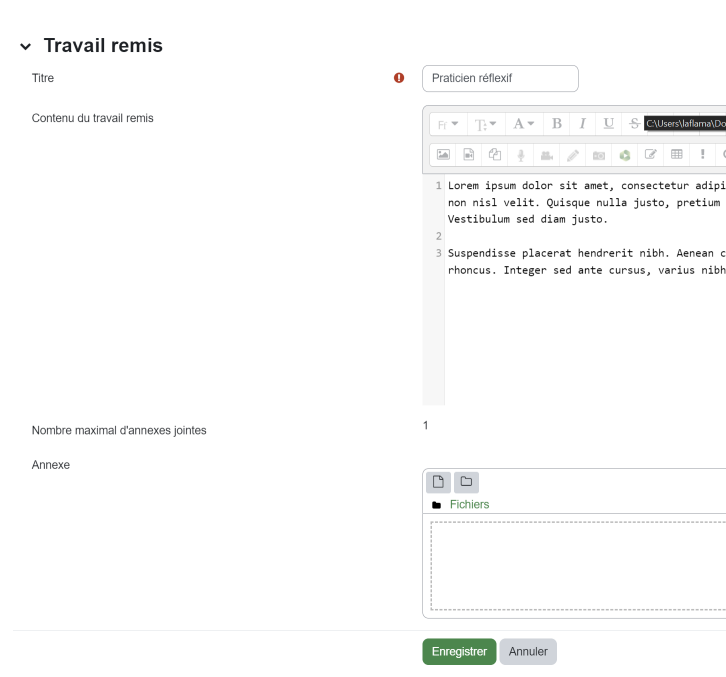Viewport: 726px width, 677px height.
Task: Click the manage files icon in editor
Action: (x=495, y=154)
